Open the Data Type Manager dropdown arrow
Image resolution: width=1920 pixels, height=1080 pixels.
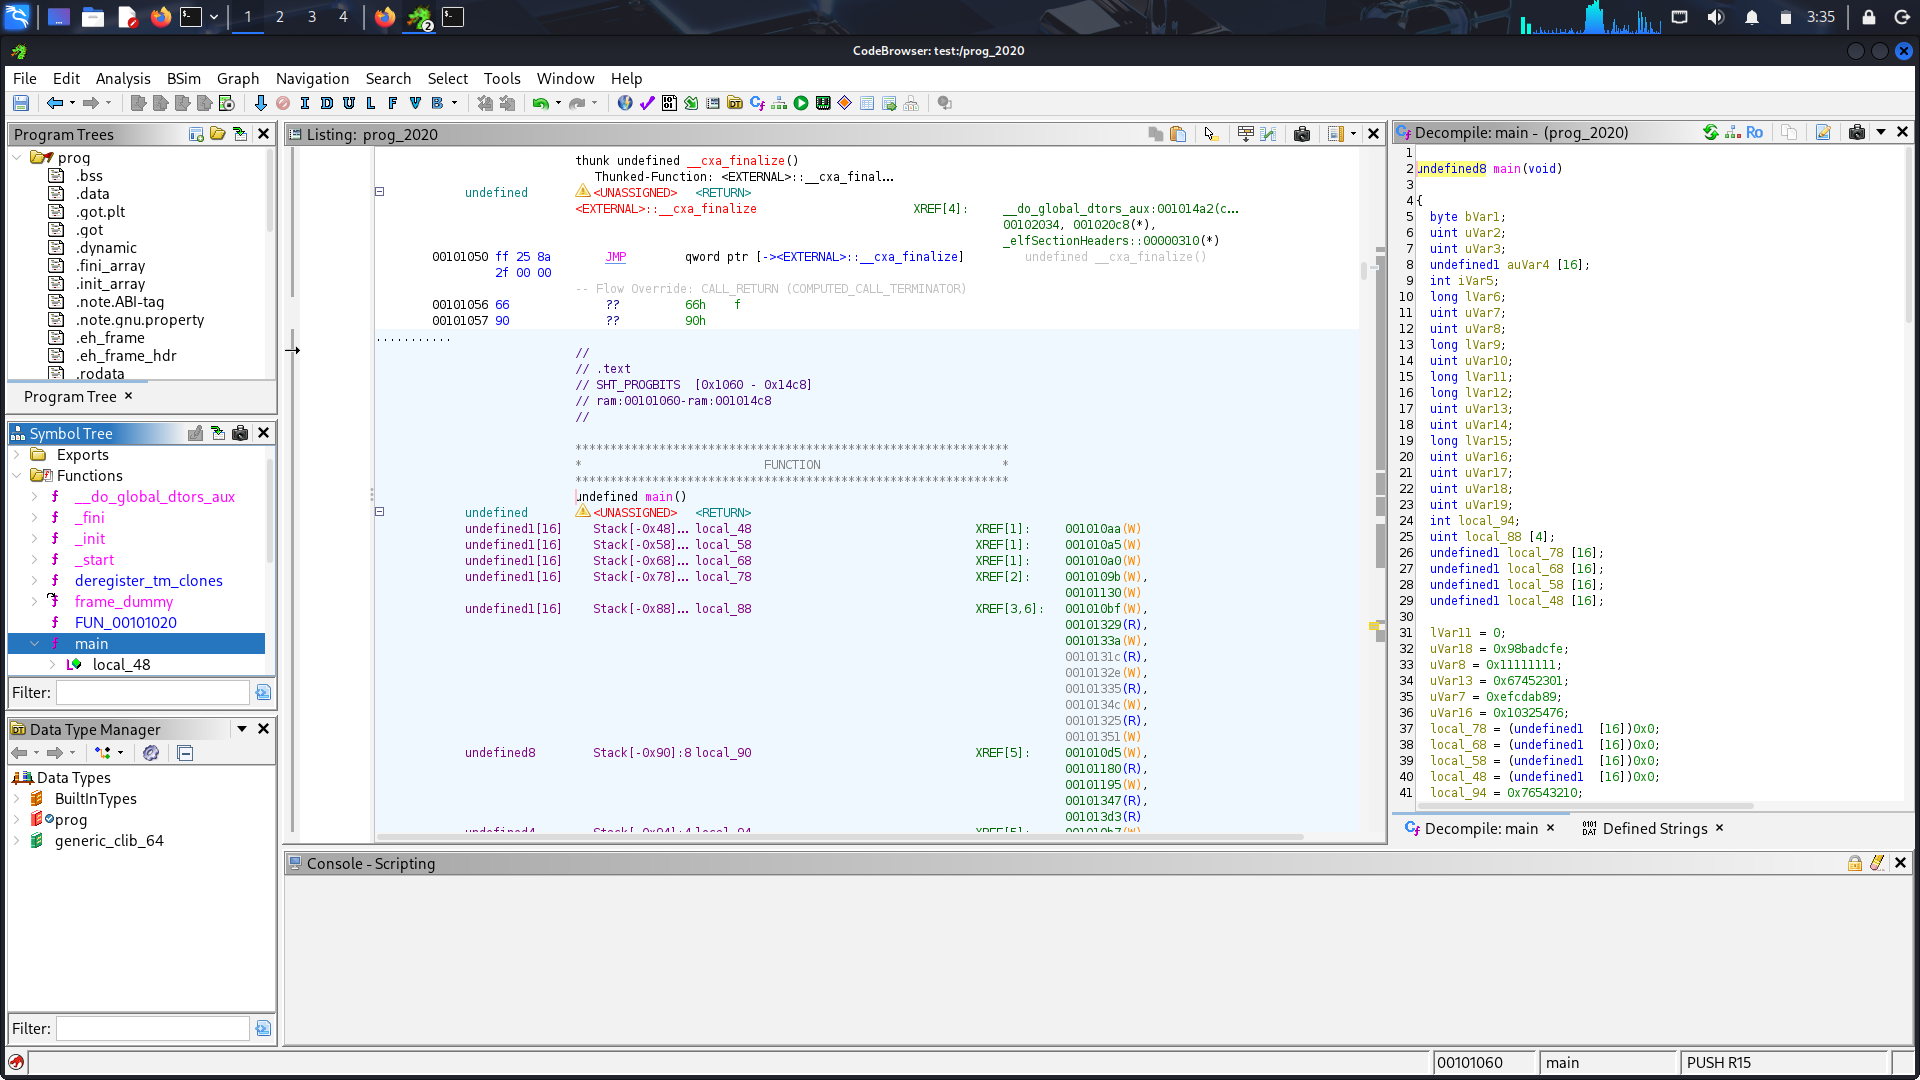pyautogui.click(x=241, y=729)
